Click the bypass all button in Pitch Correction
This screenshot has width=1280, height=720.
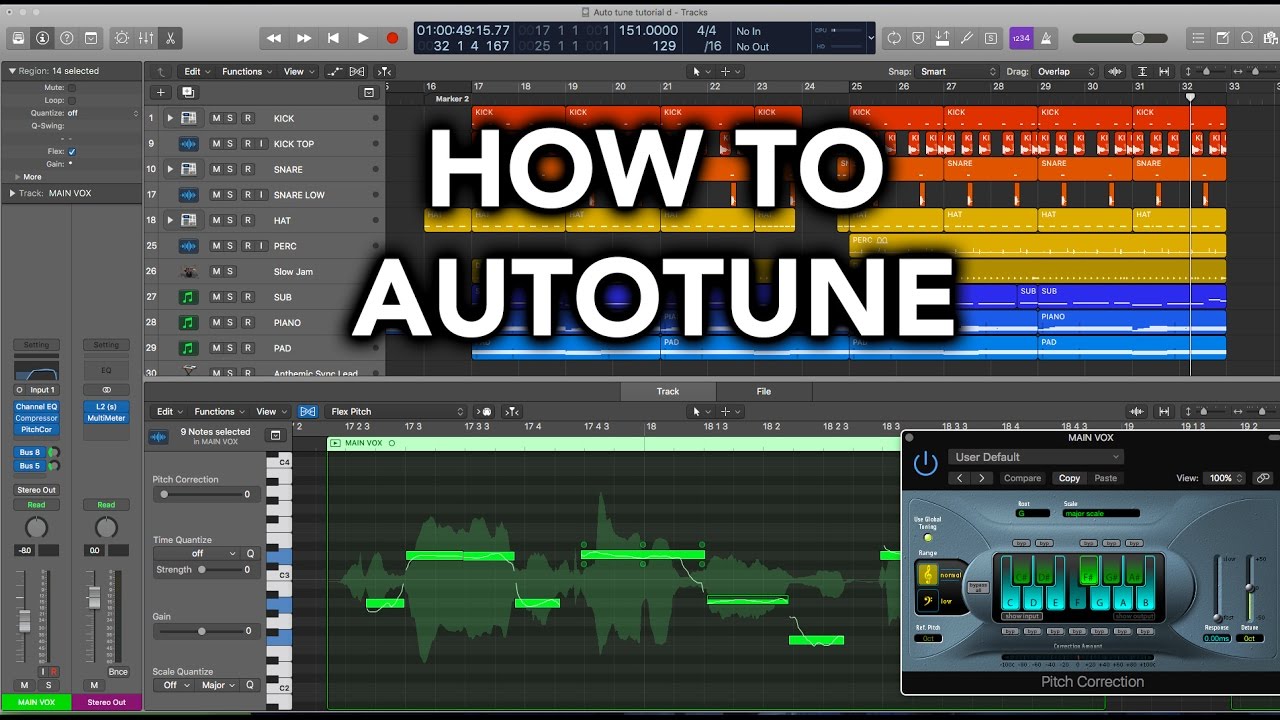click(x=978, y=587)
